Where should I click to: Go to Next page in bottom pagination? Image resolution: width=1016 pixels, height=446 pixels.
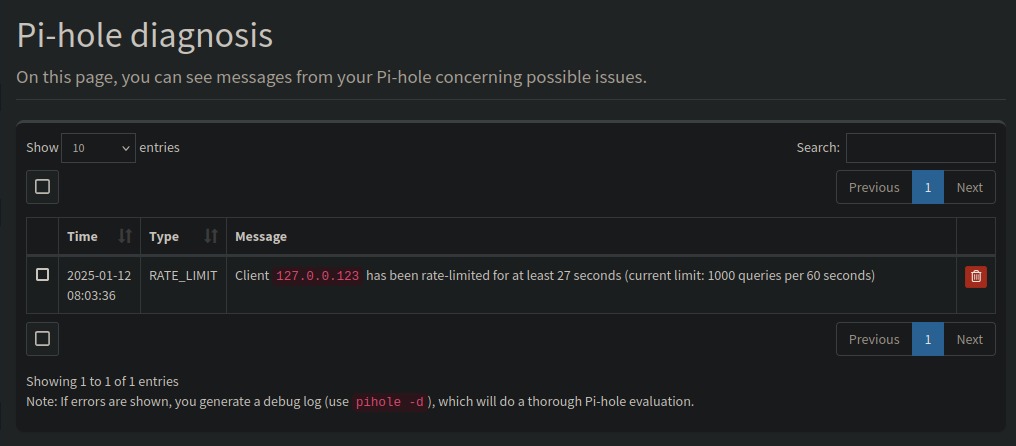pyautogui.click(x=969, y=339)
